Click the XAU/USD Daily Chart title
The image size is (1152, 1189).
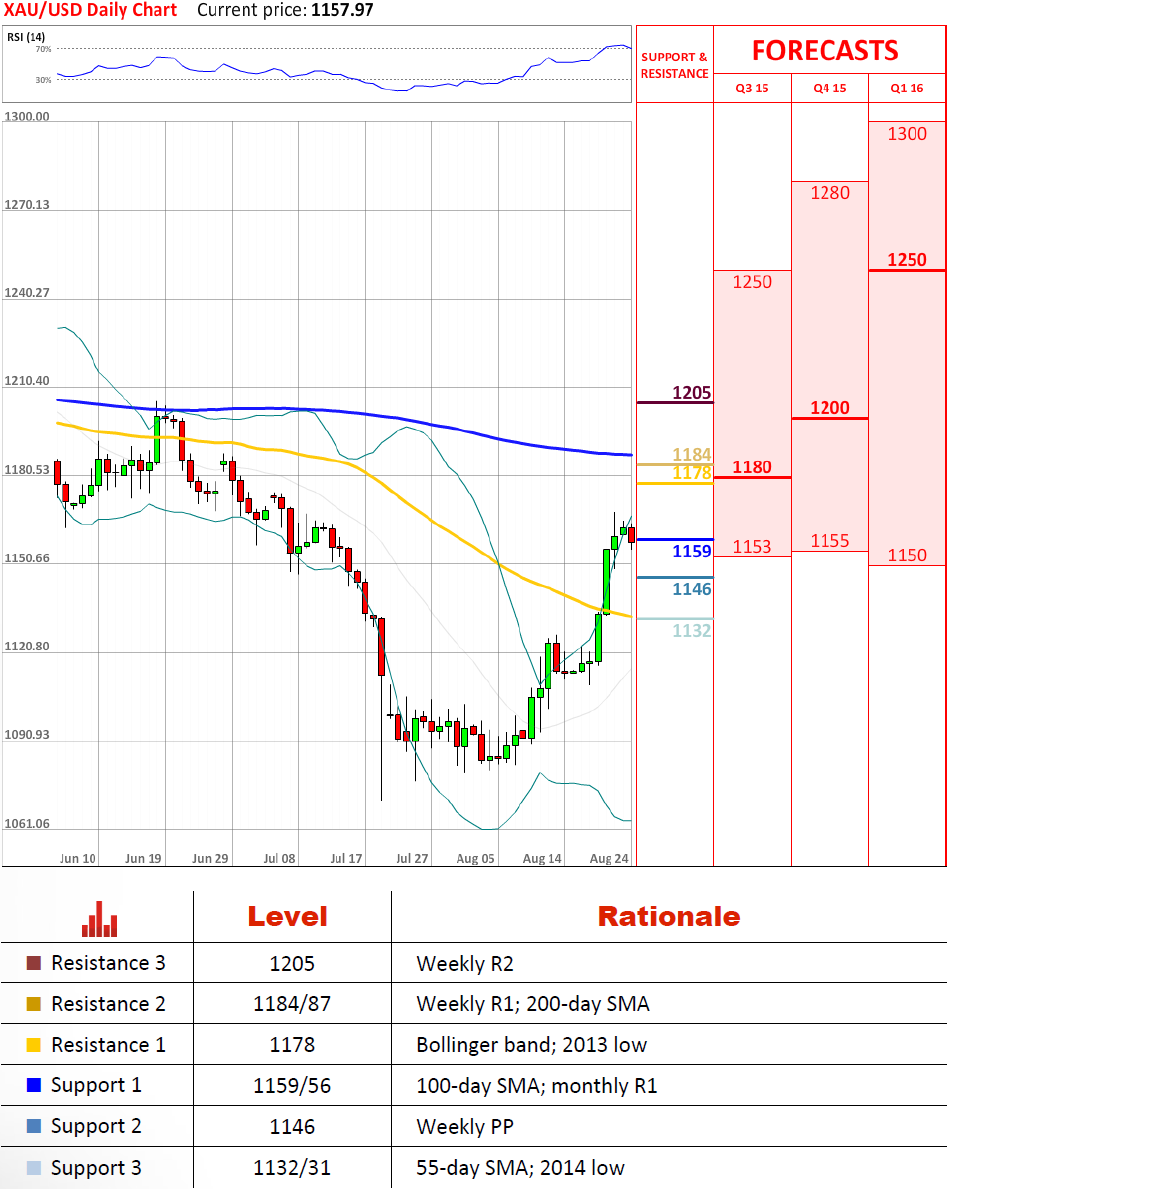pyautogui.click(x=90, y=10)
